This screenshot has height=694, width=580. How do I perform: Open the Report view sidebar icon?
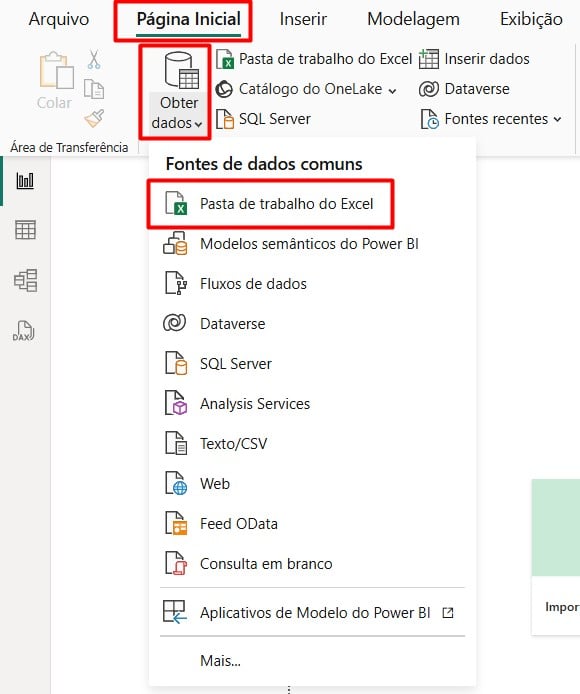point(25,181)
